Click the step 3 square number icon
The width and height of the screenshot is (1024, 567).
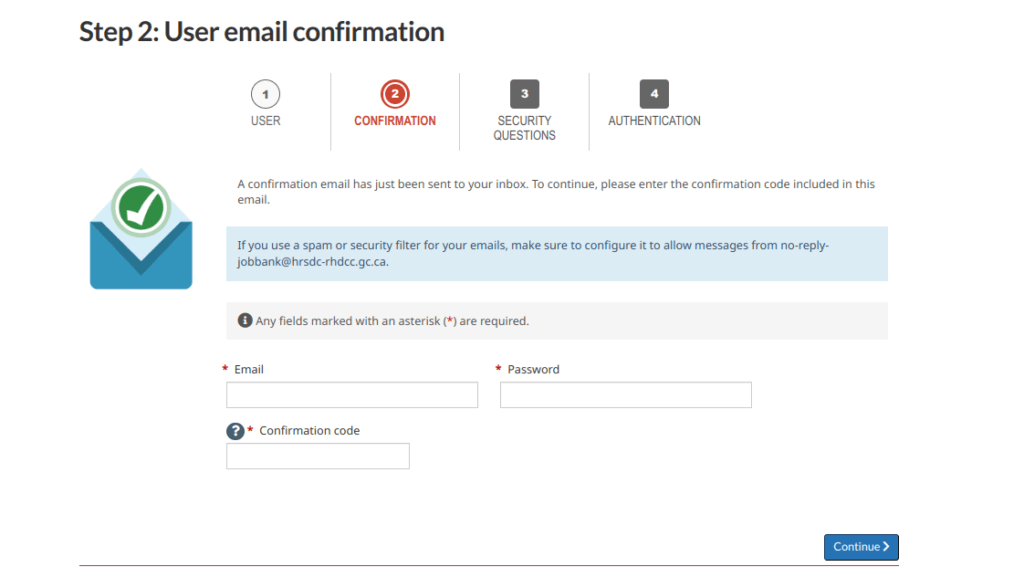(524, 94)
